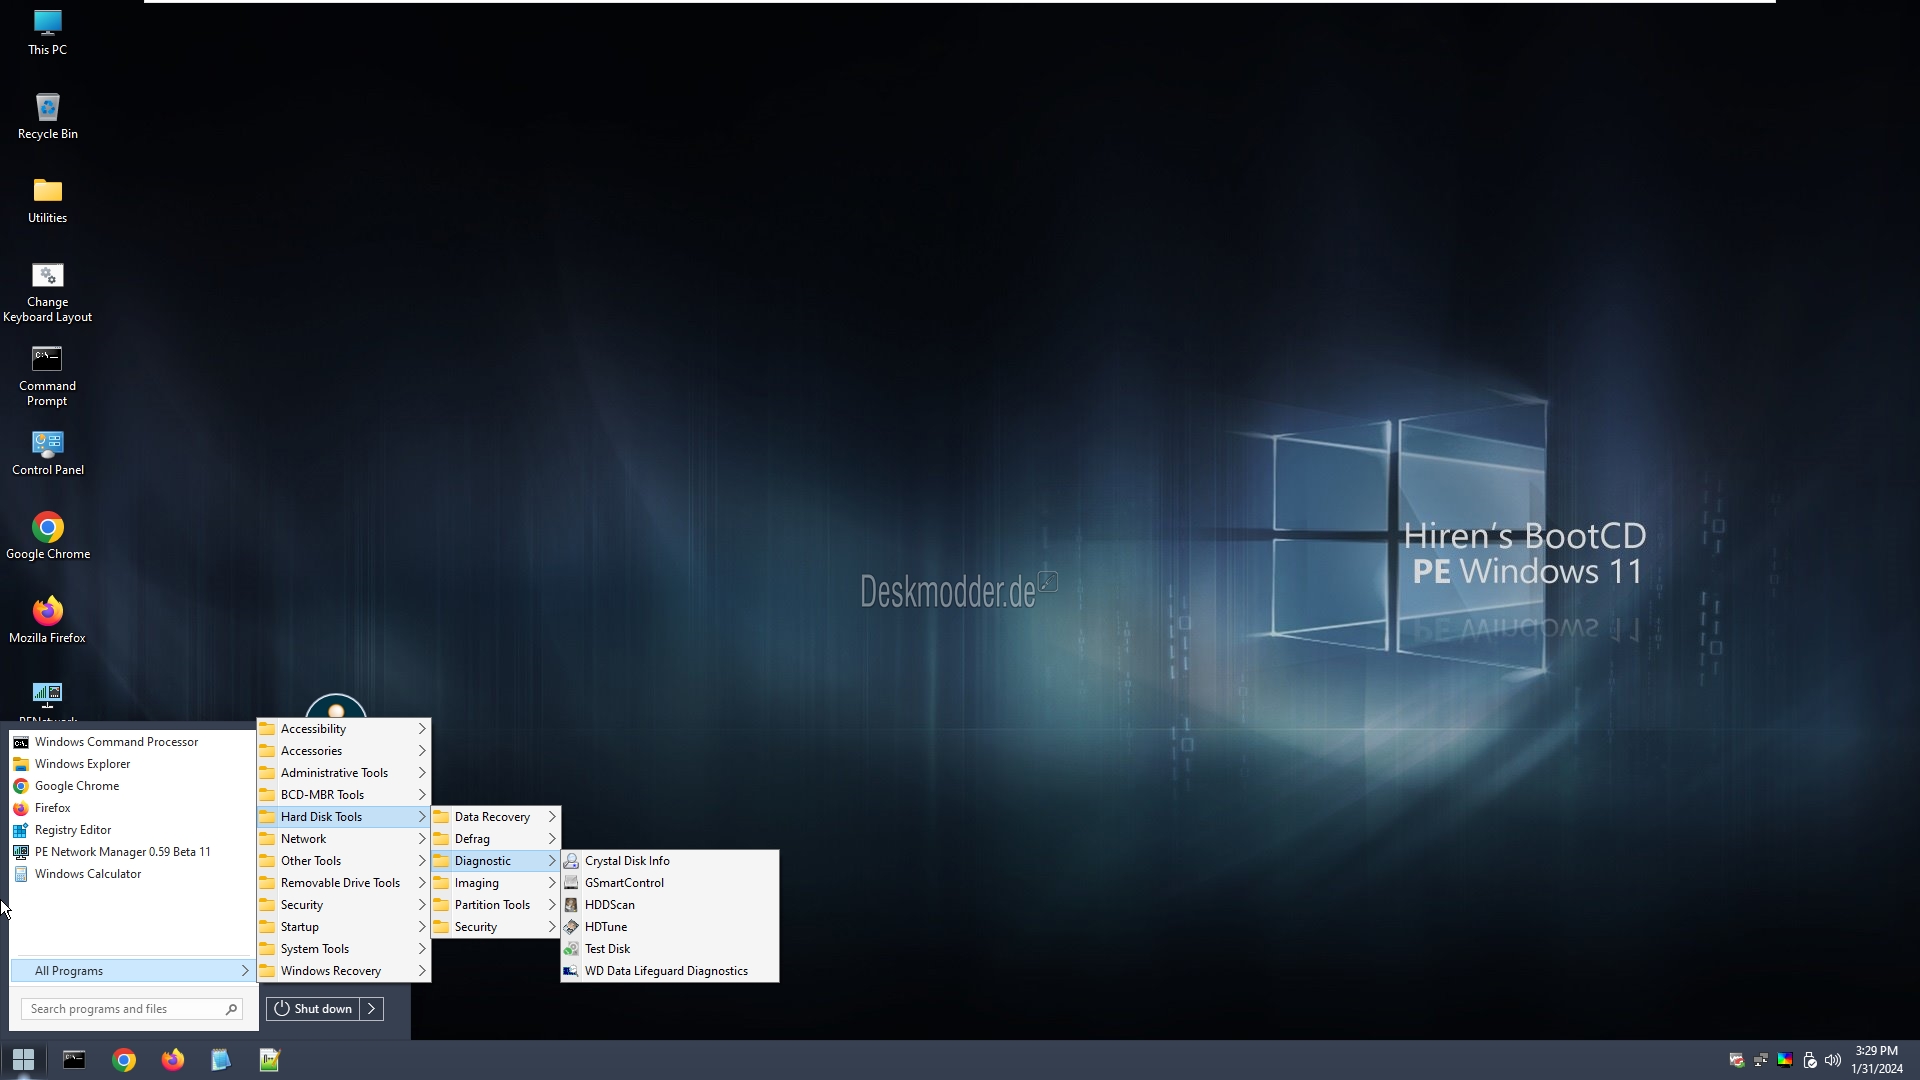Image resolution: width=1920 pixels, height=1080 pixels.
Task: Click All Programs in Start menu
Action: coord(132,971)
